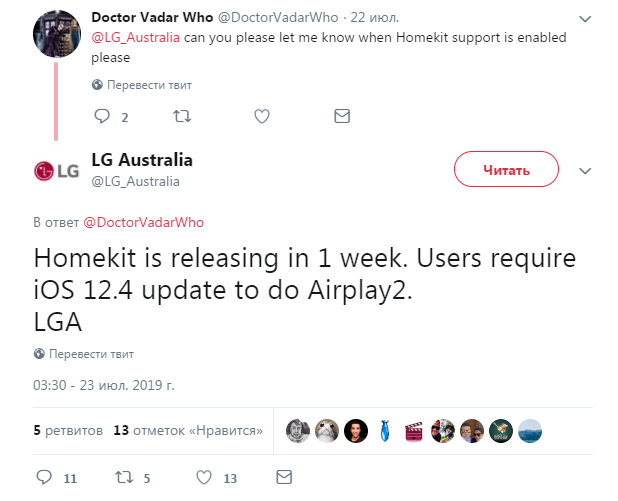Open options chevron on Doctor Vadar tweet
Viewport: 618px width, 501px height.
(x=586, y=19)
